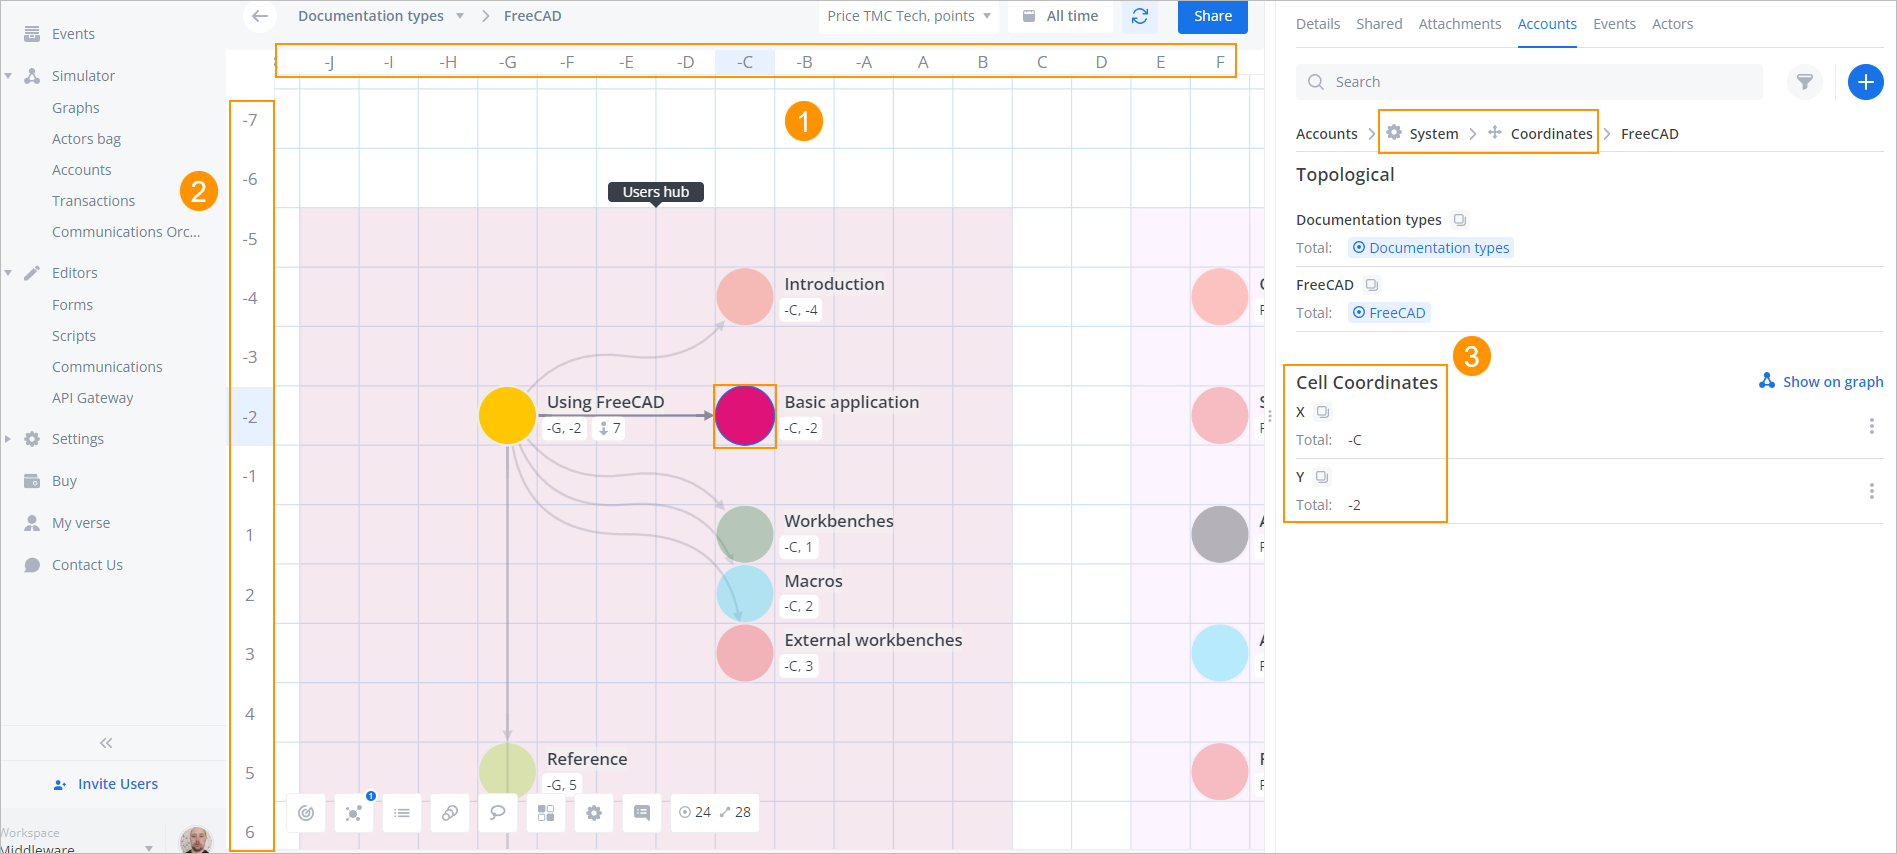Copy the Y coordinate account icon
Screen dimensions: 1897x854
[1322, 477]
